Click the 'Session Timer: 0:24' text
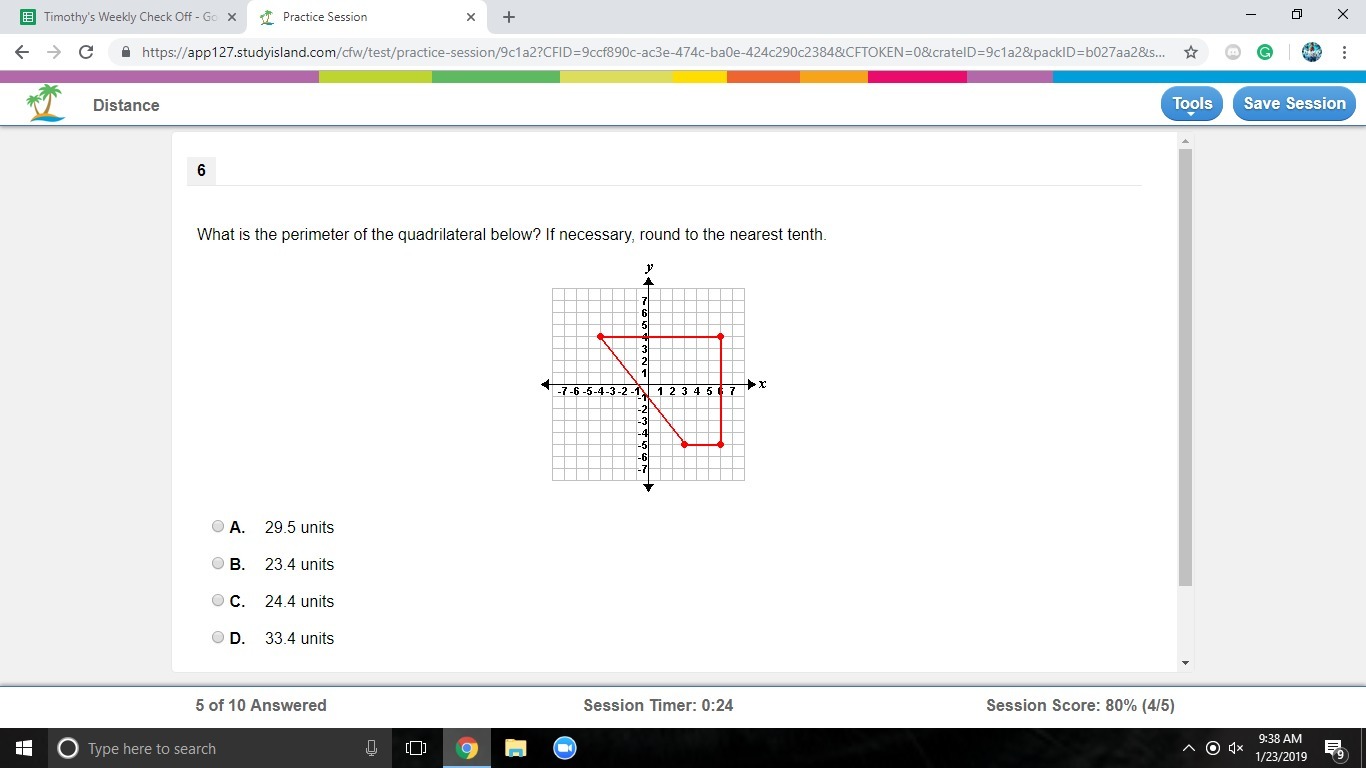 pyautogui.click(x=658, y=706)
